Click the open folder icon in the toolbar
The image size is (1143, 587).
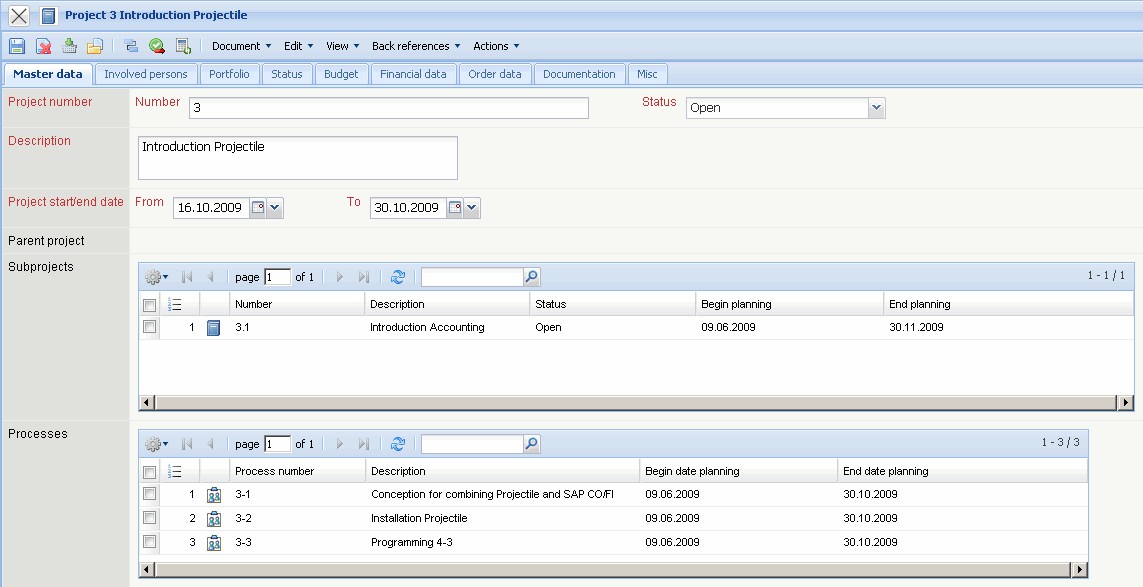(x=95, y=46)
